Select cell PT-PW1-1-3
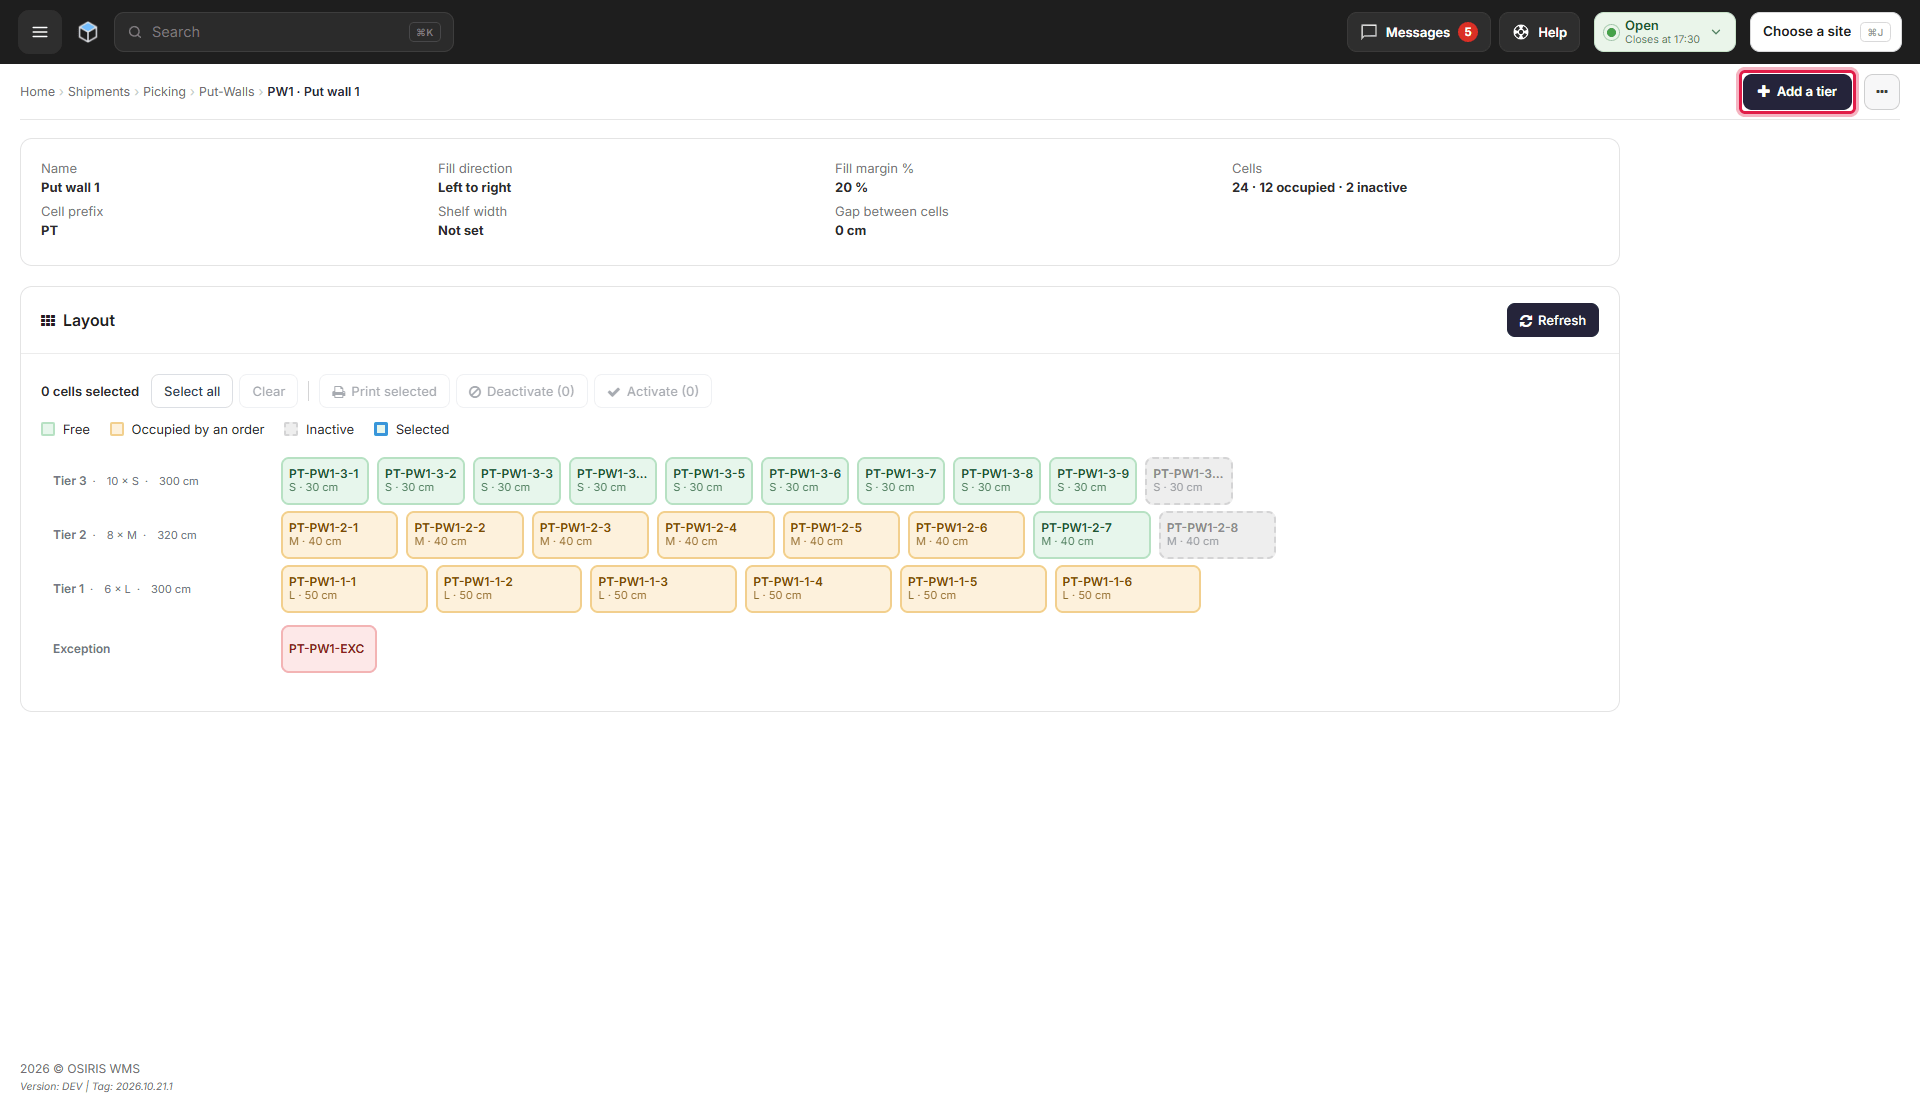The height and width of the screenshot is (1120, 1920). (x=664, y=589)
